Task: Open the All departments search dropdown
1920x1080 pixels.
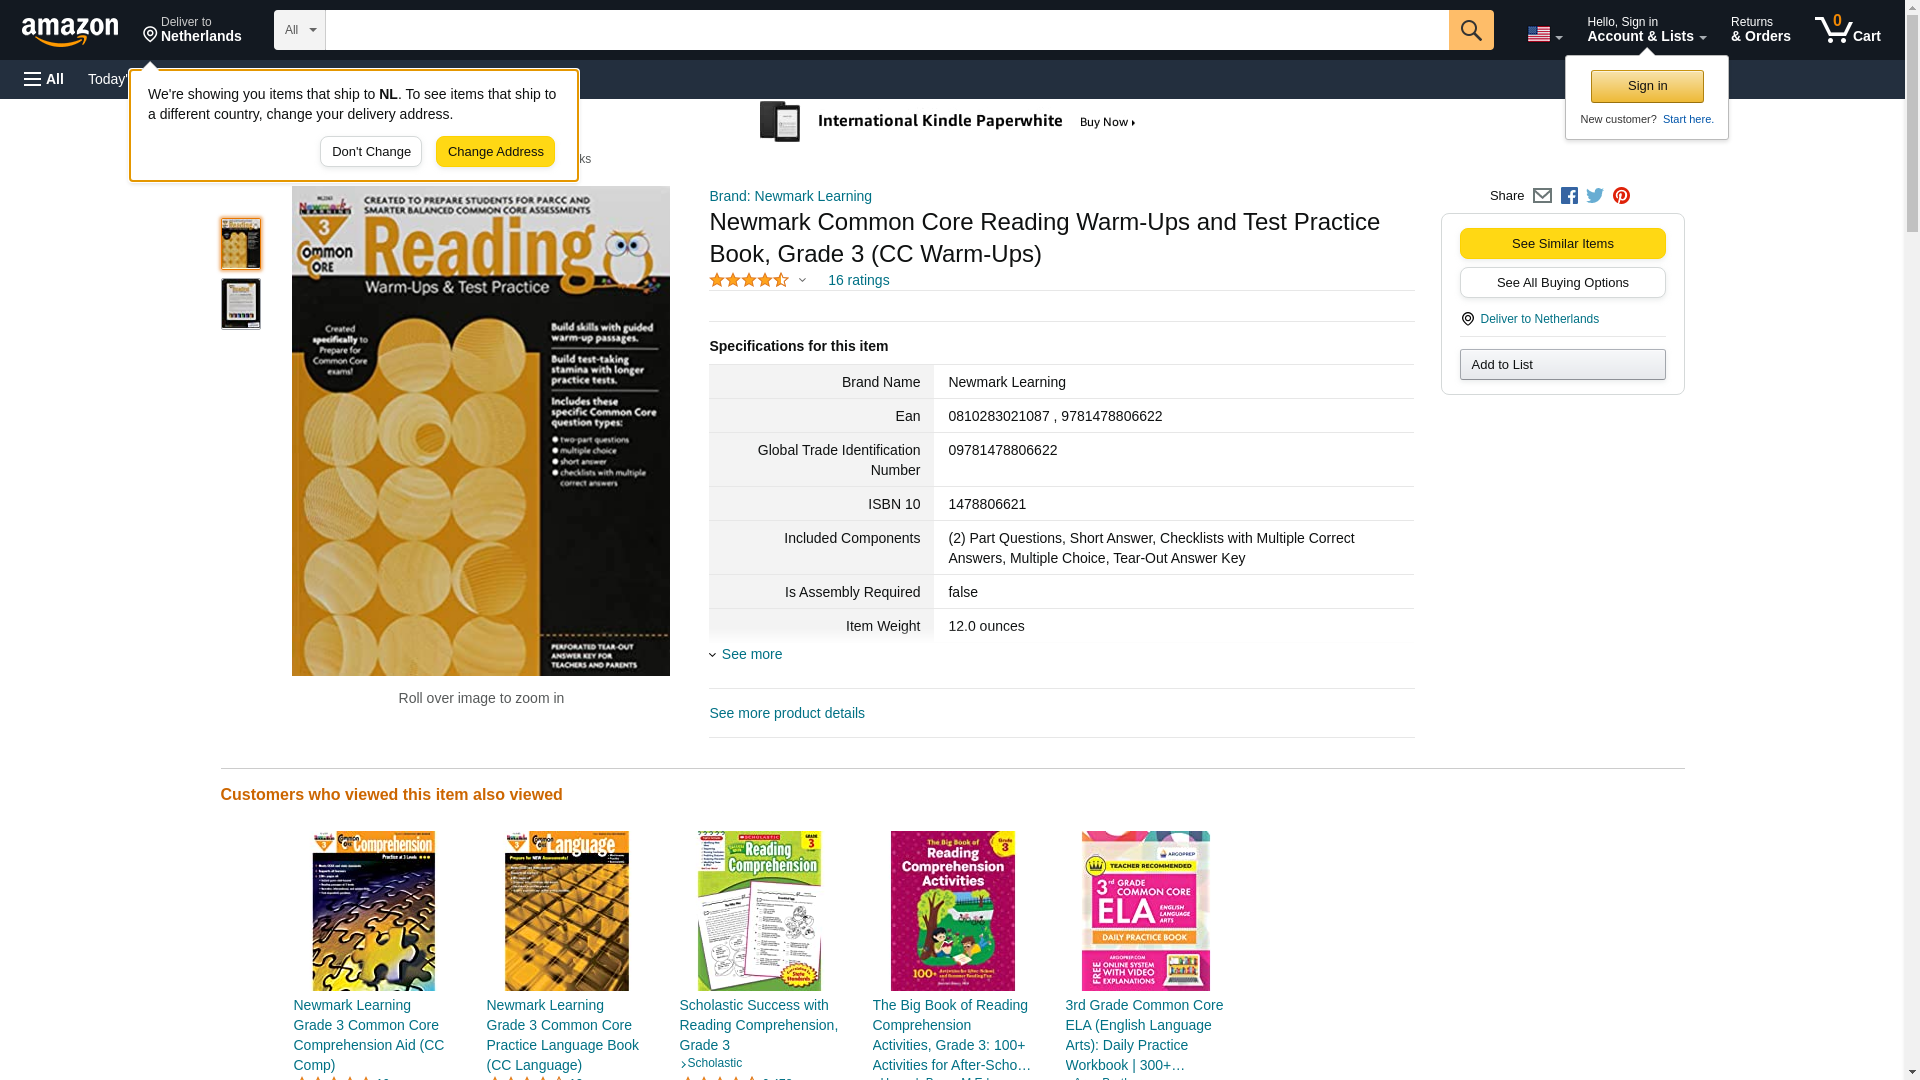Action: (x=299, y=30)
